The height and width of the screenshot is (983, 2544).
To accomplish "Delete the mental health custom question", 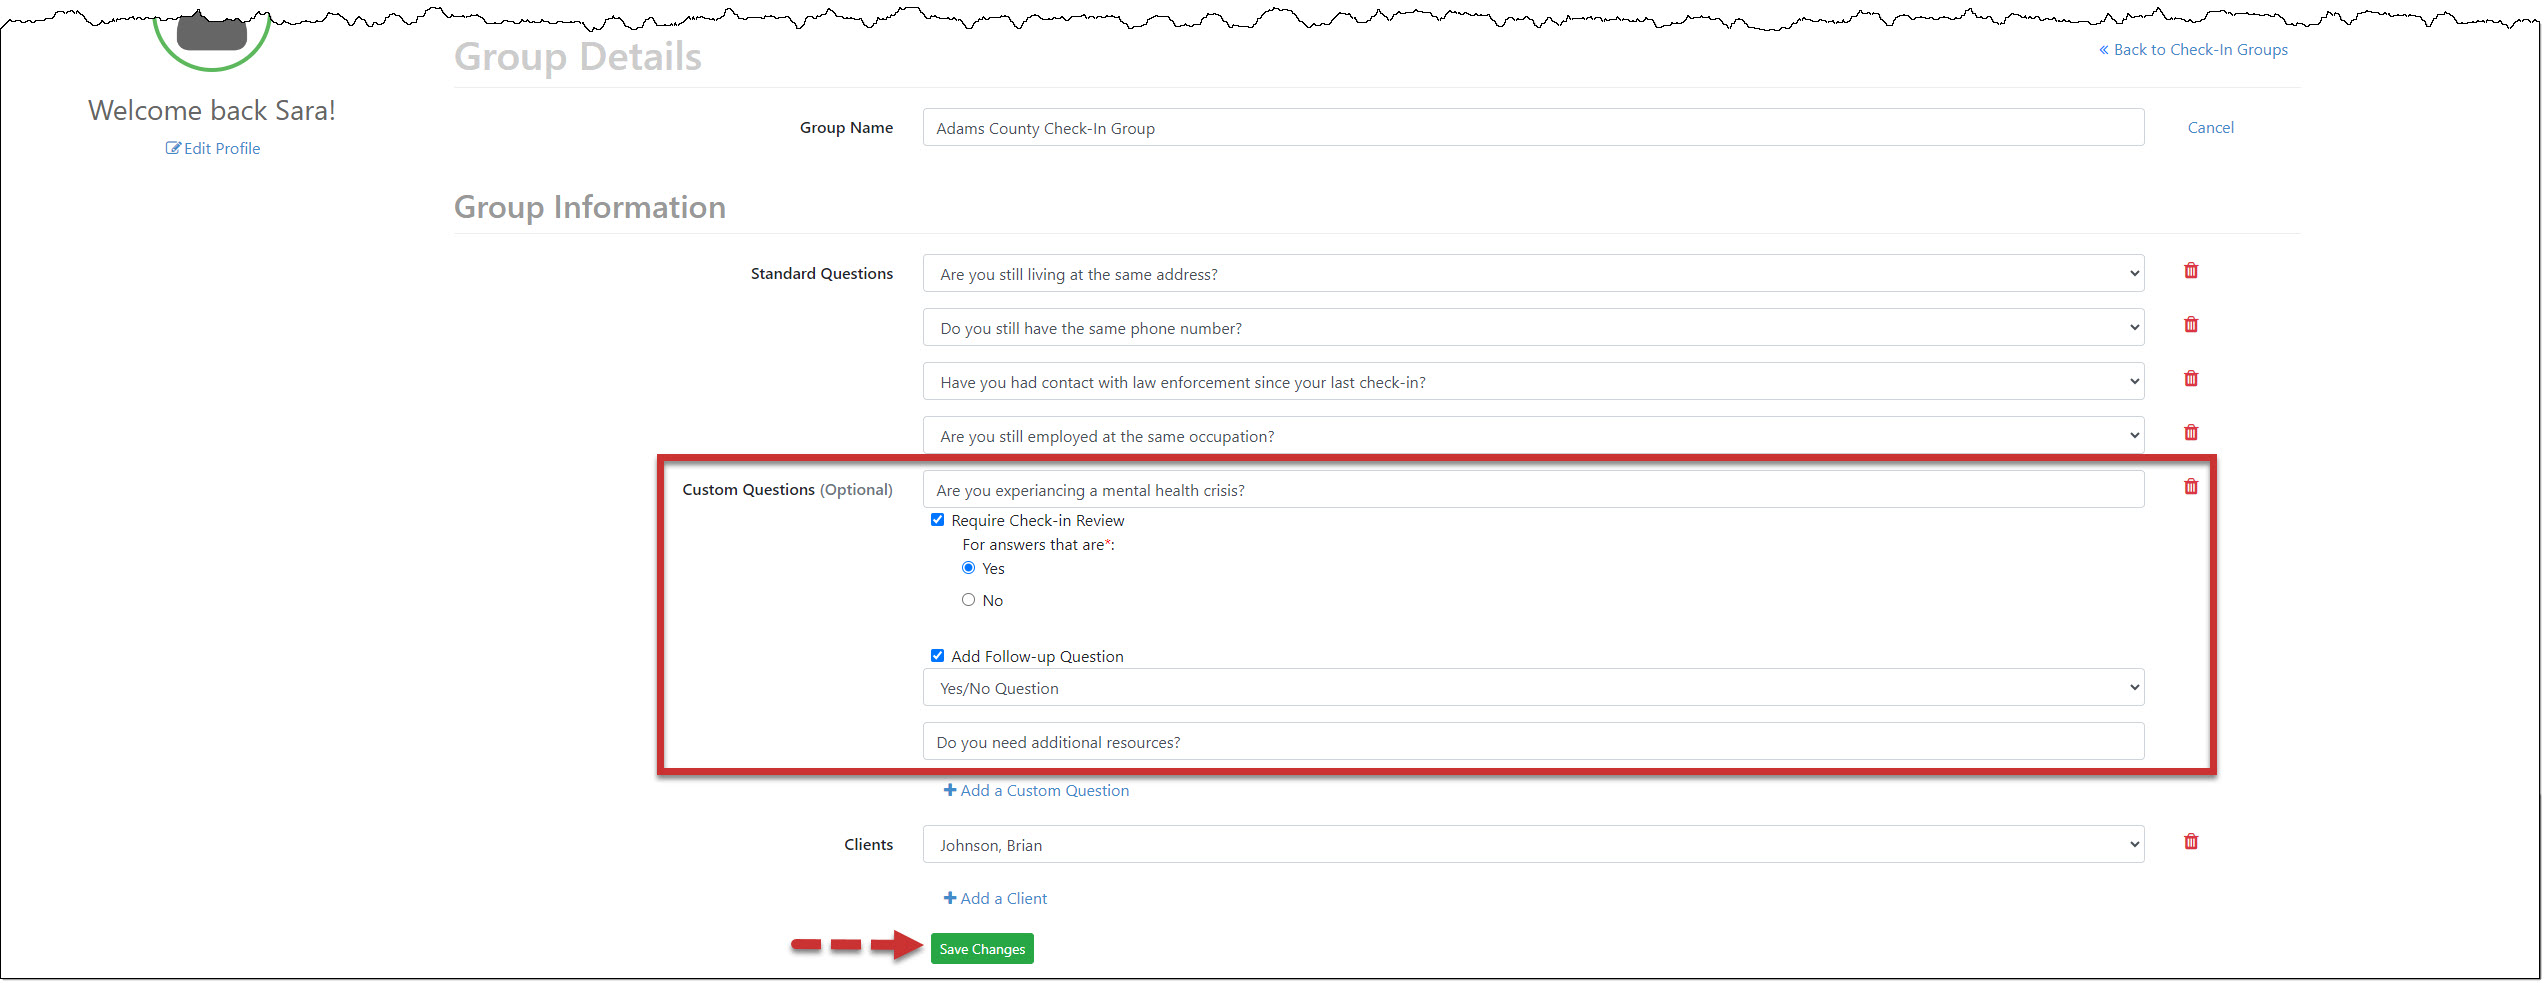I will click(x=2190, y=487).
